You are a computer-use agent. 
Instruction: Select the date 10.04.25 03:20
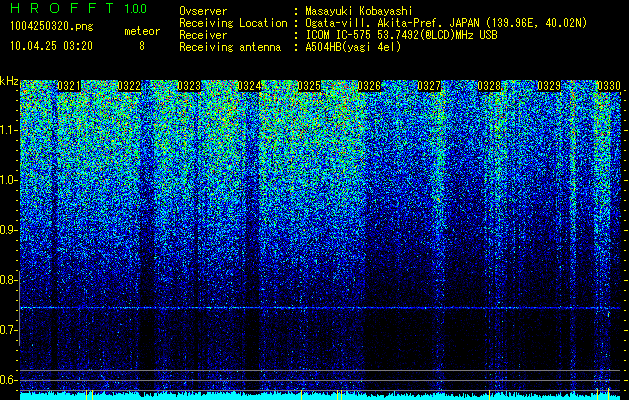pyautogui.click(x=51, y=46)
